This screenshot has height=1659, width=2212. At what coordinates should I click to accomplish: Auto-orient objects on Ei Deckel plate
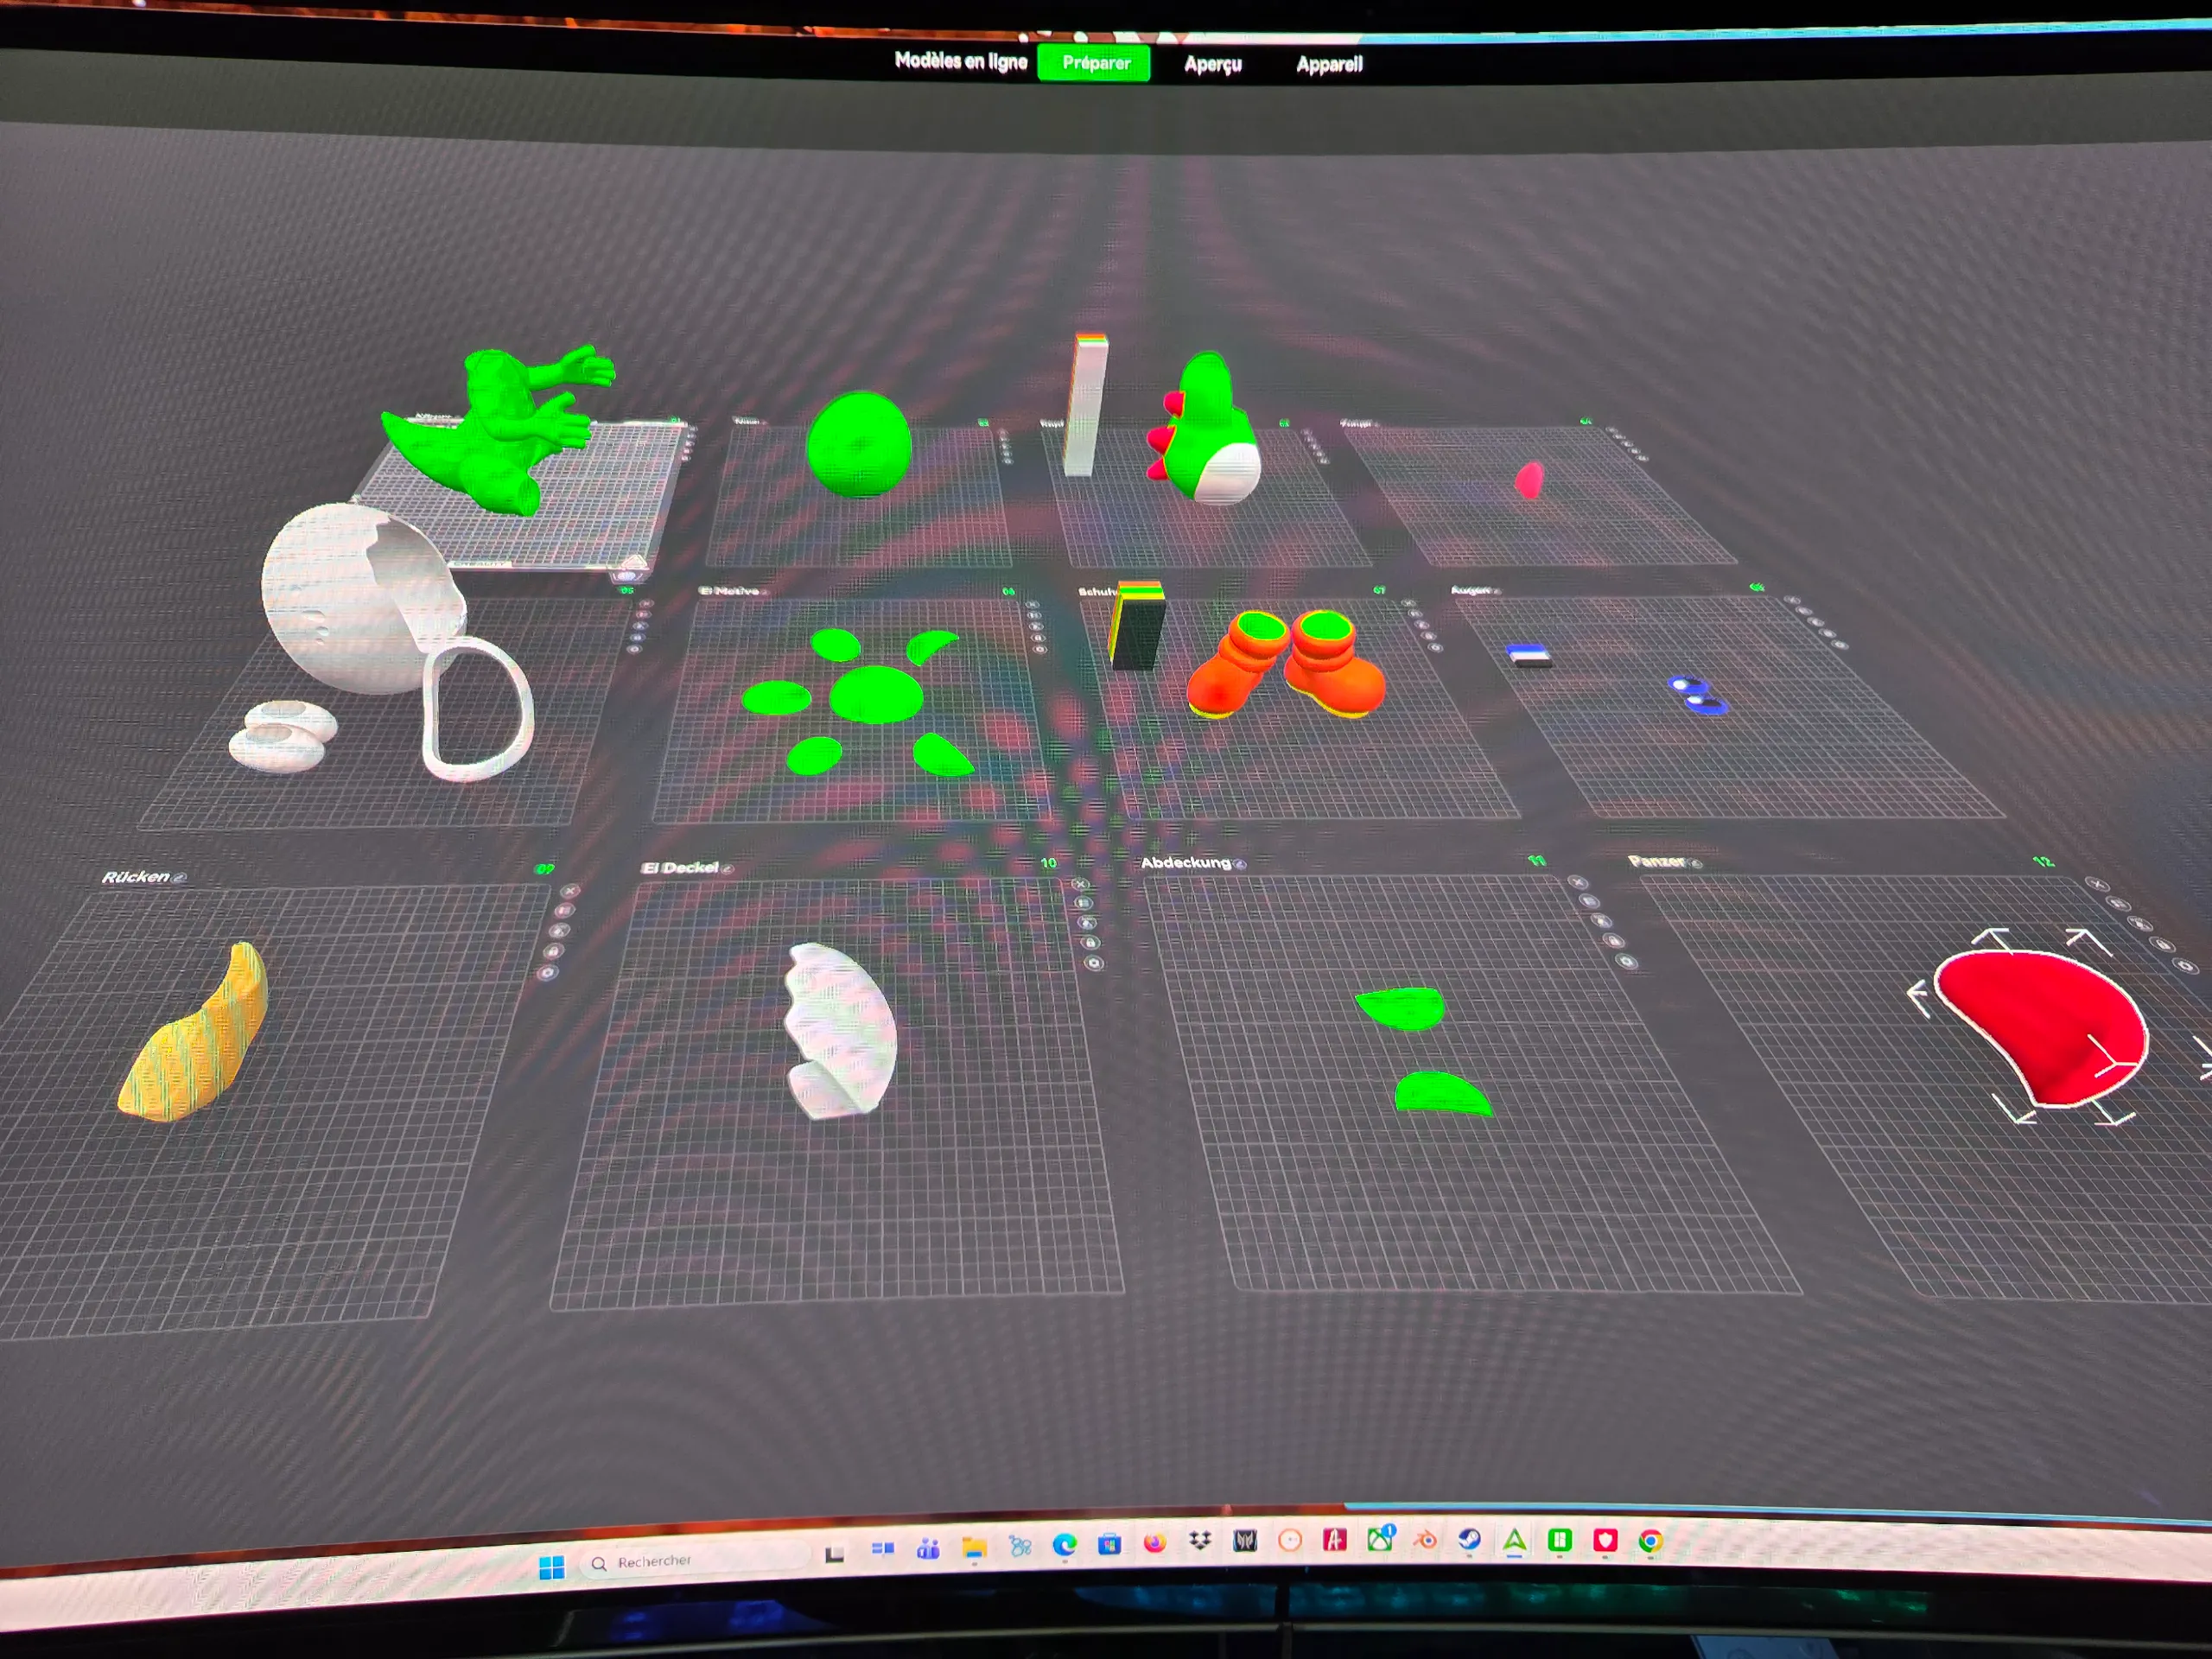coord(1083,903)
